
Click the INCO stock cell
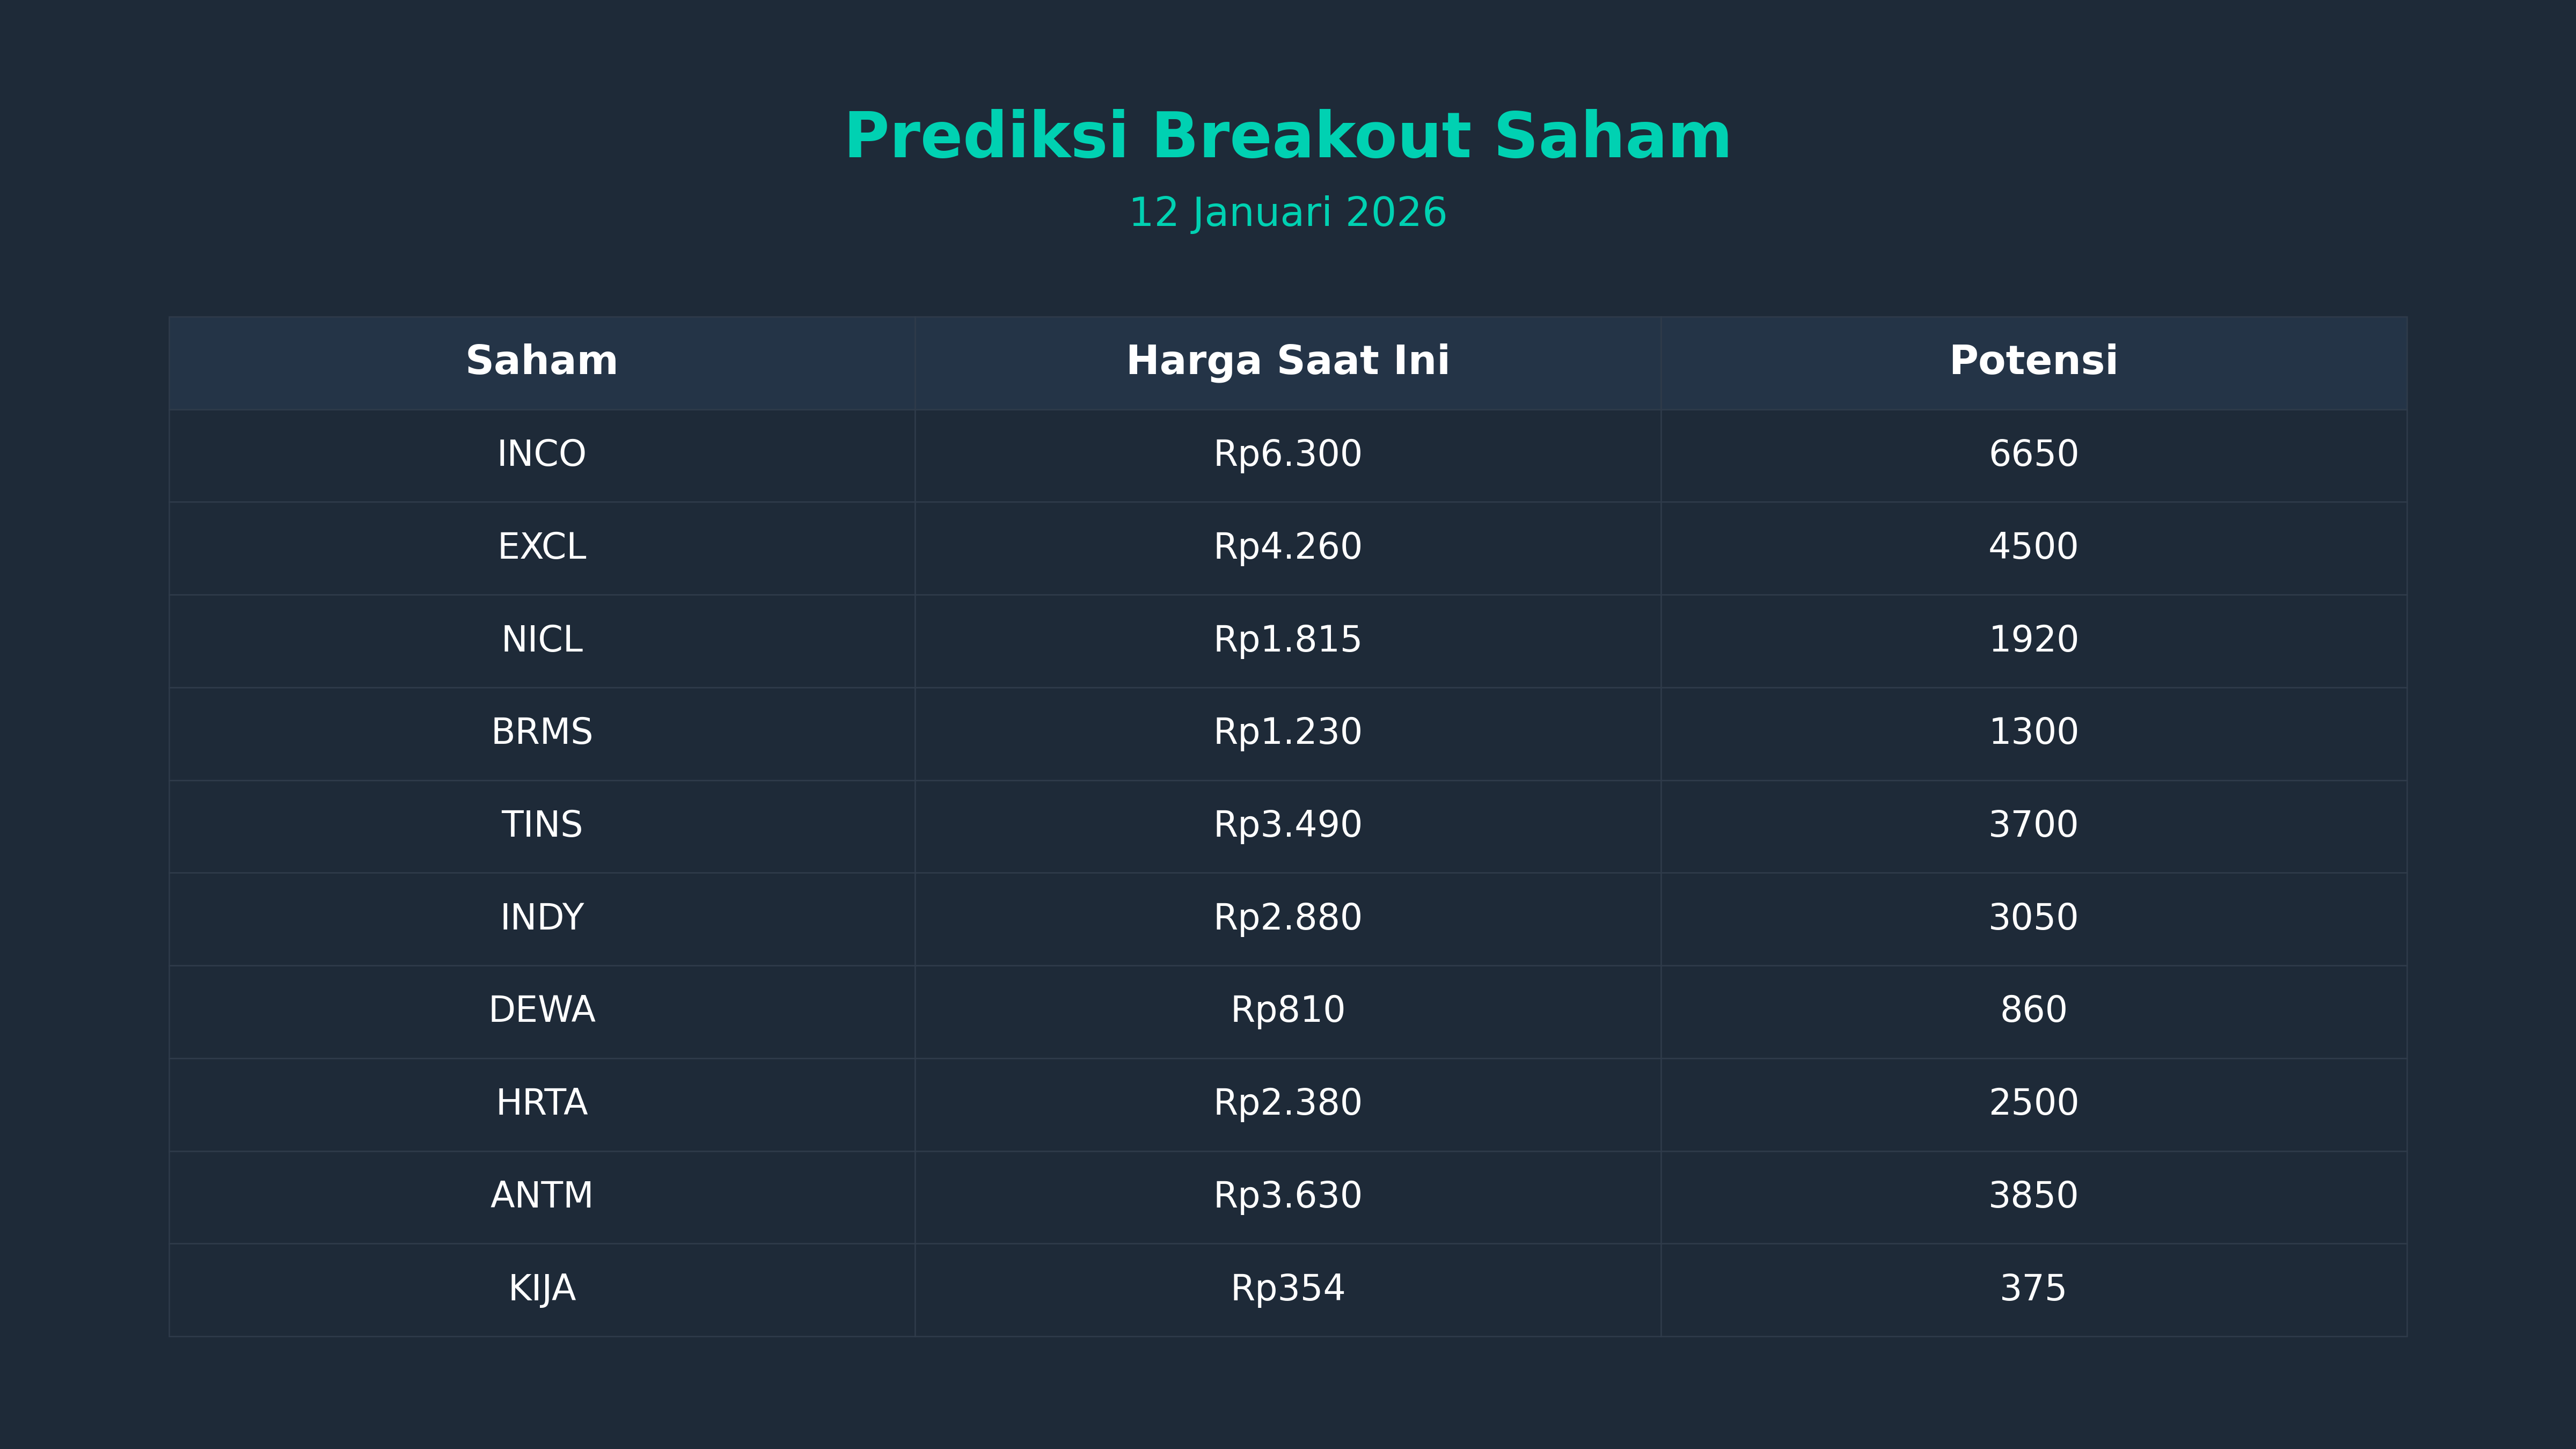[541, 454]
